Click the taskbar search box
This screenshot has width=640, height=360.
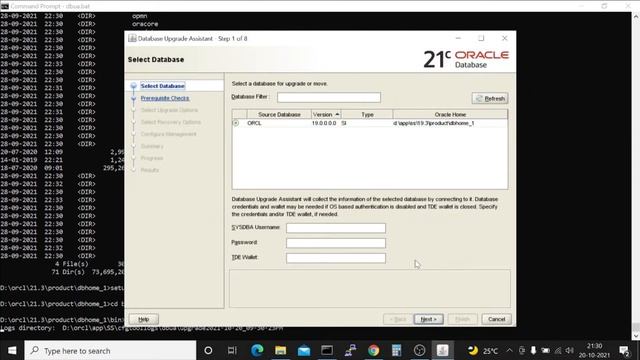click(110, 351)
